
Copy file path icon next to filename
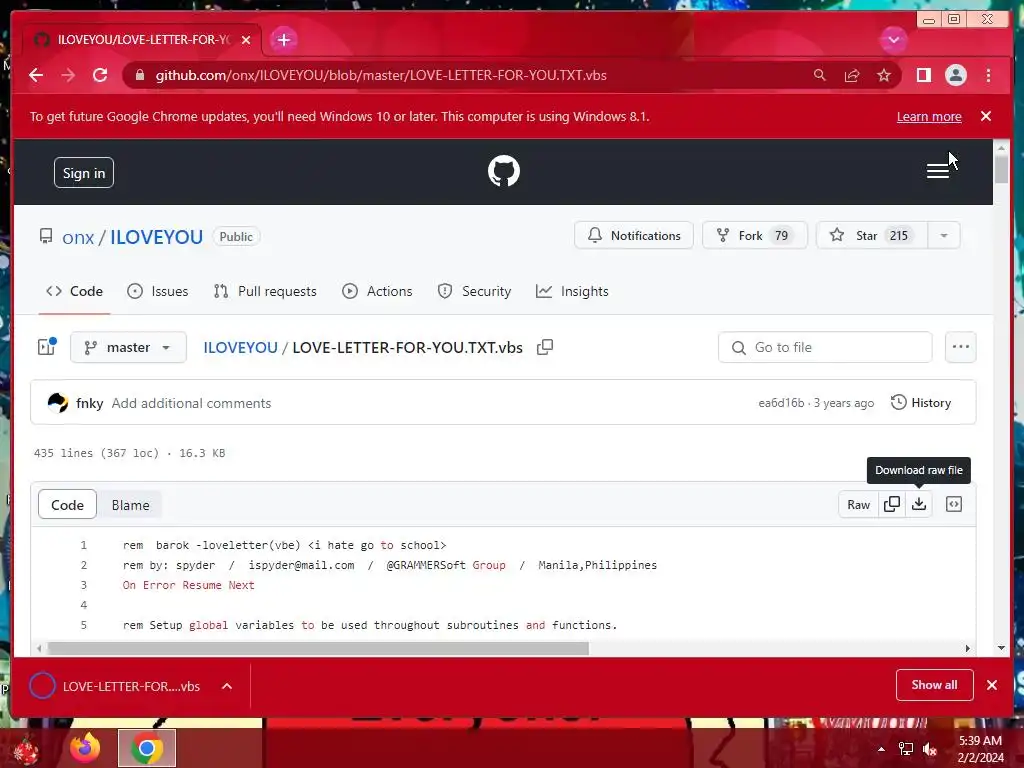pyautogui.click(x=545, y=347)
